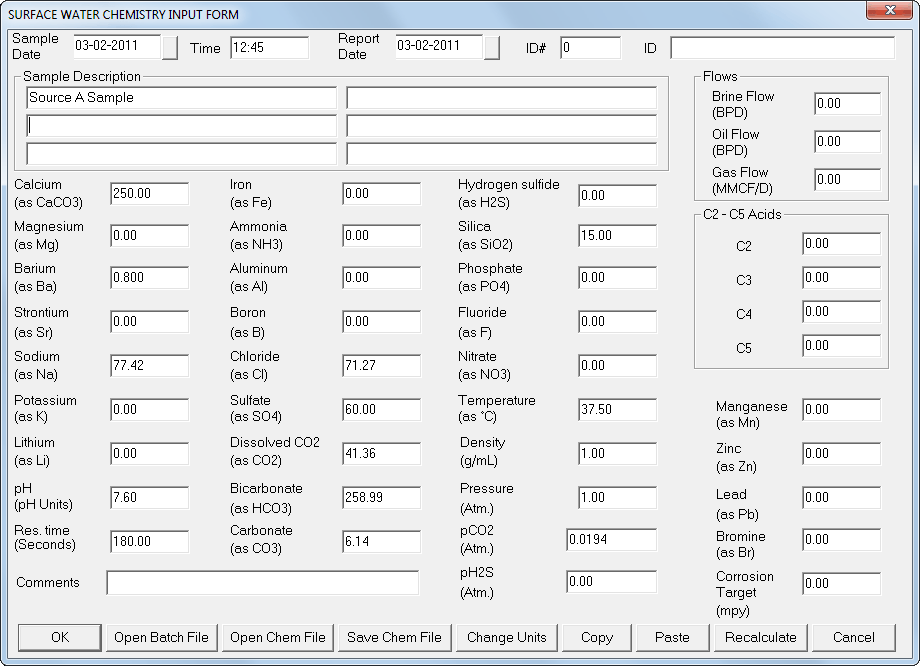Click the Cancel button
The image size is (920, 666).
point(854,637)
